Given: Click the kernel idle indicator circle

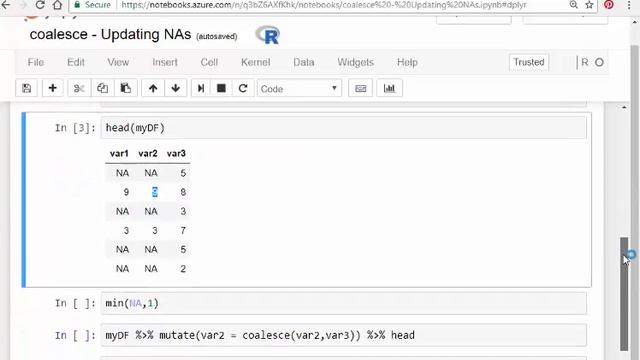Looking at the screenshot, I should [599, 62].
